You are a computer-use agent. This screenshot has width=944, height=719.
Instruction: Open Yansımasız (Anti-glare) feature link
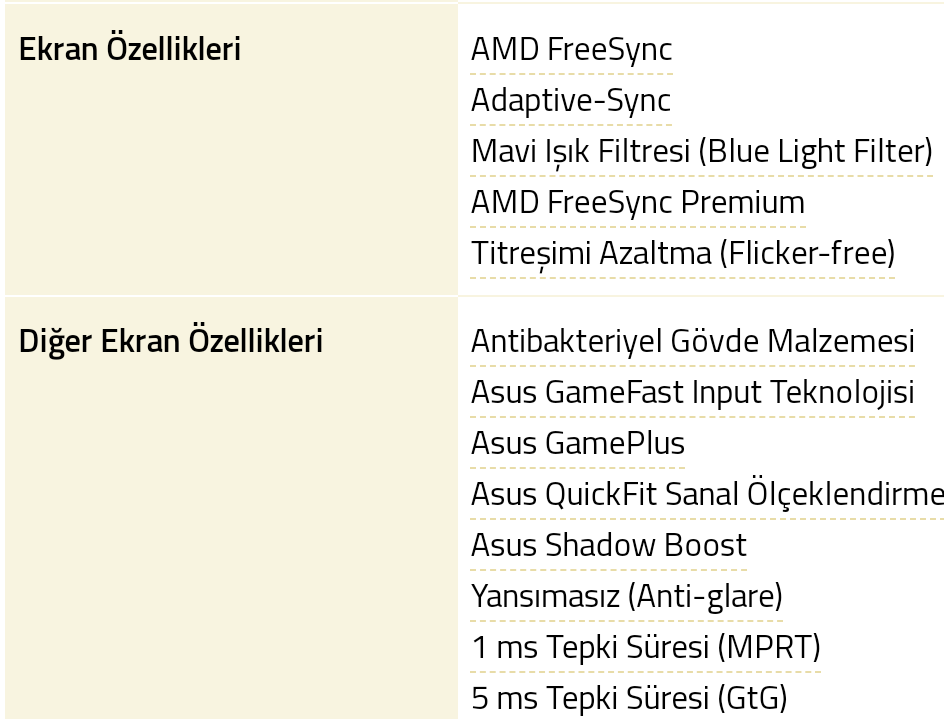626,596
